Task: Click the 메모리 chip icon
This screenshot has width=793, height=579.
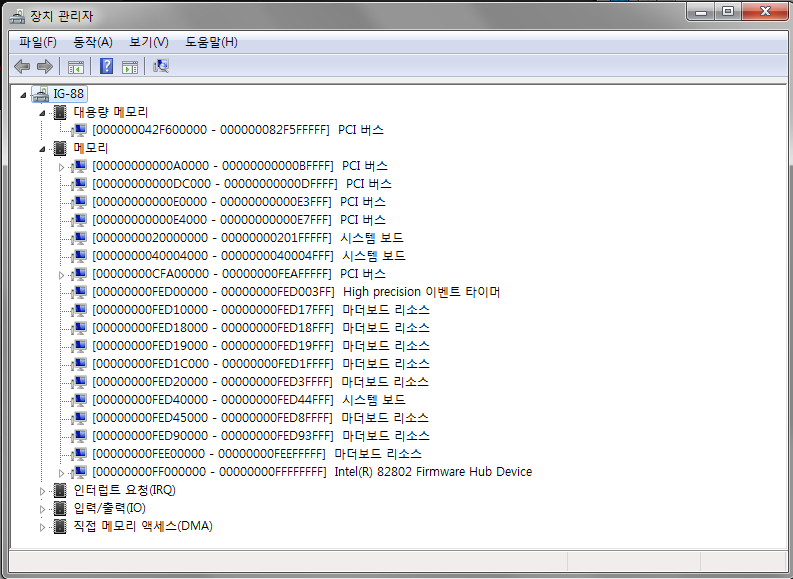Action: 60,148
